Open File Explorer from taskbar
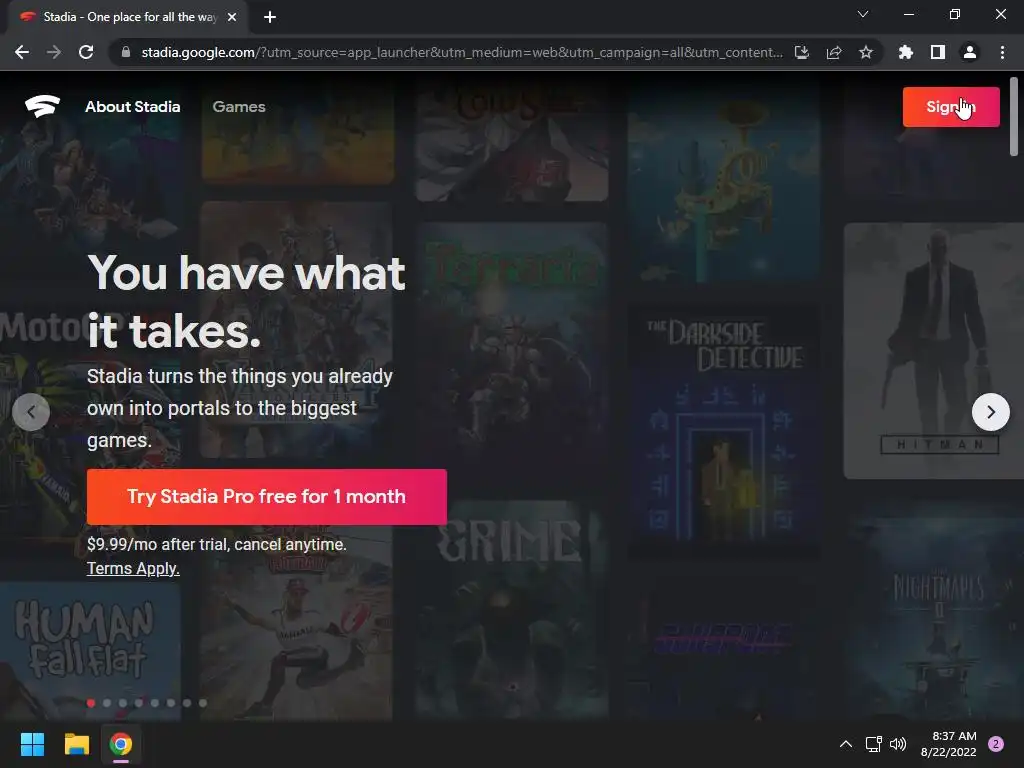Viewport: 1024px width, 768px height. 76,744
